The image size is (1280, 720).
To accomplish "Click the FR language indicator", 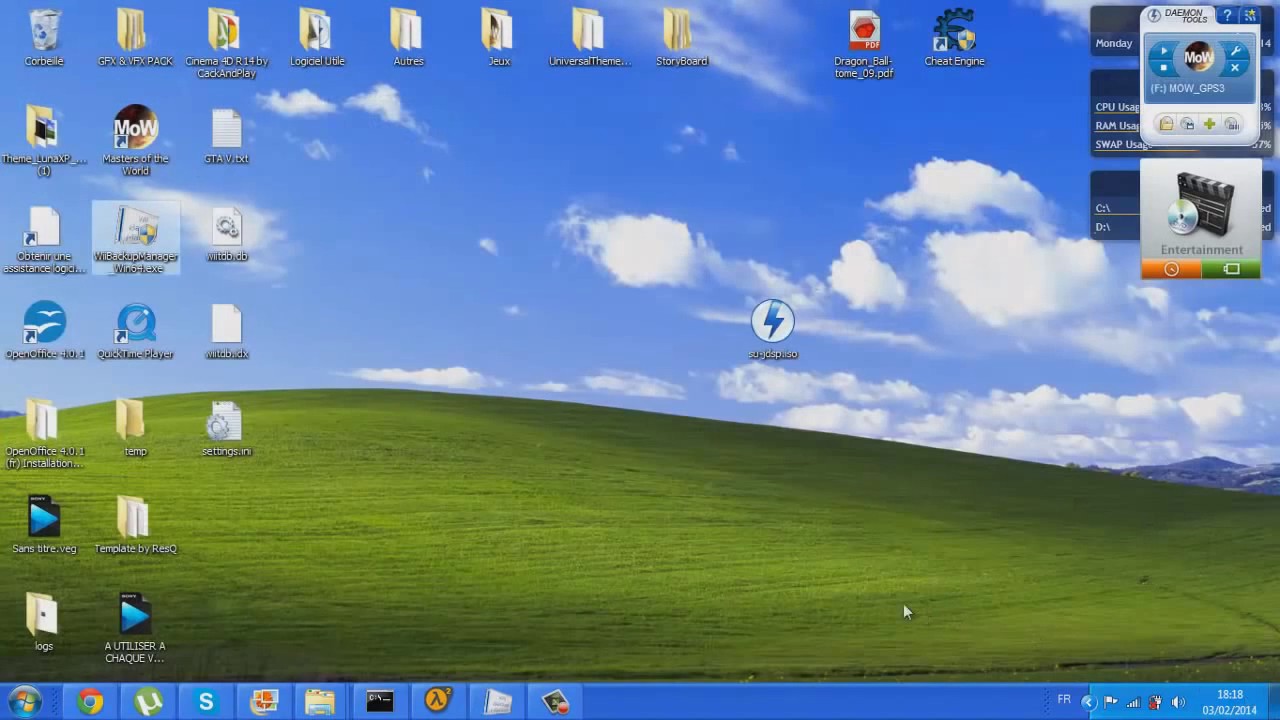I will click(1064, 700).
